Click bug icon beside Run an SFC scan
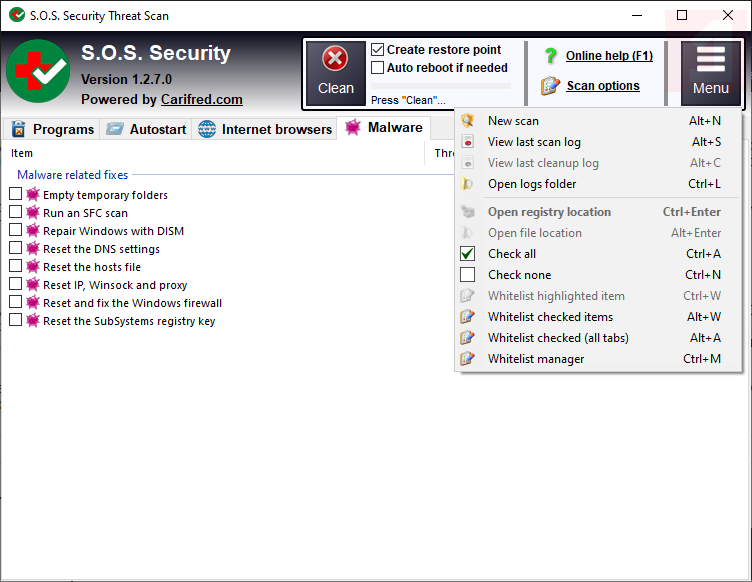Image resolution: width=752 pixels, height=582 pixels. (x=33, y=212)
